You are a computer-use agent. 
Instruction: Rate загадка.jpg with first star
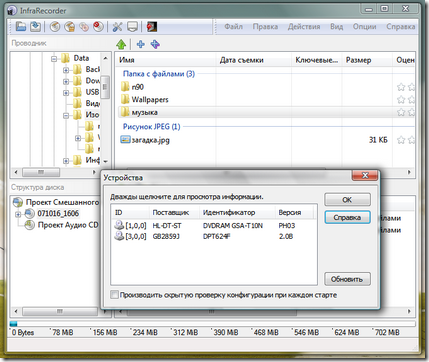401,140
